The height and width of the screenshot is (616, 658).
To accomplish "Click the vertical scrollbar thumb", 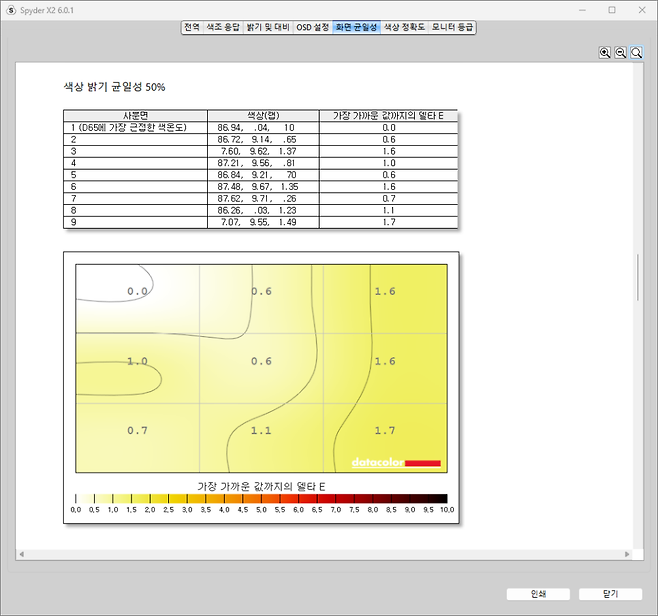I will 637,278.
